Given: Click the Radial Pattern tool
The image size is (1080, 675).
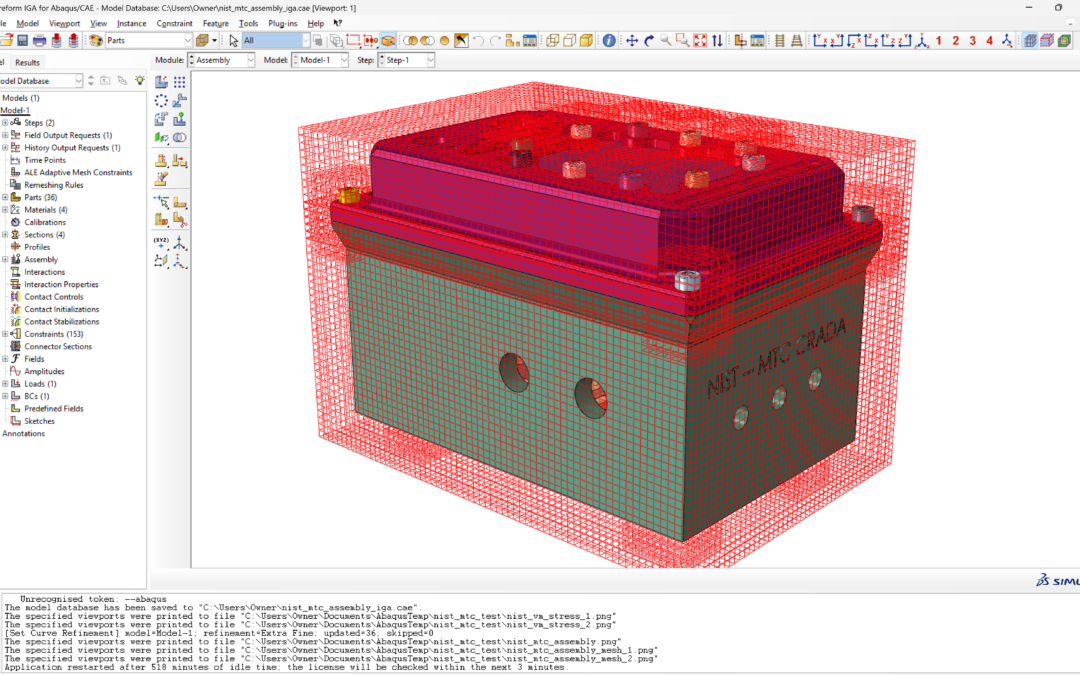Looking at the screenshot, I should (x=161, y=101).
